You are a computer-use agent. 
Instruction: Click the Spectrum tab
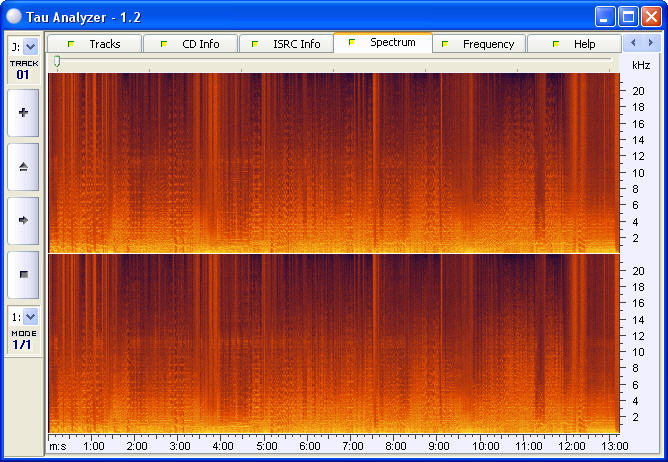tap(383, 43)
